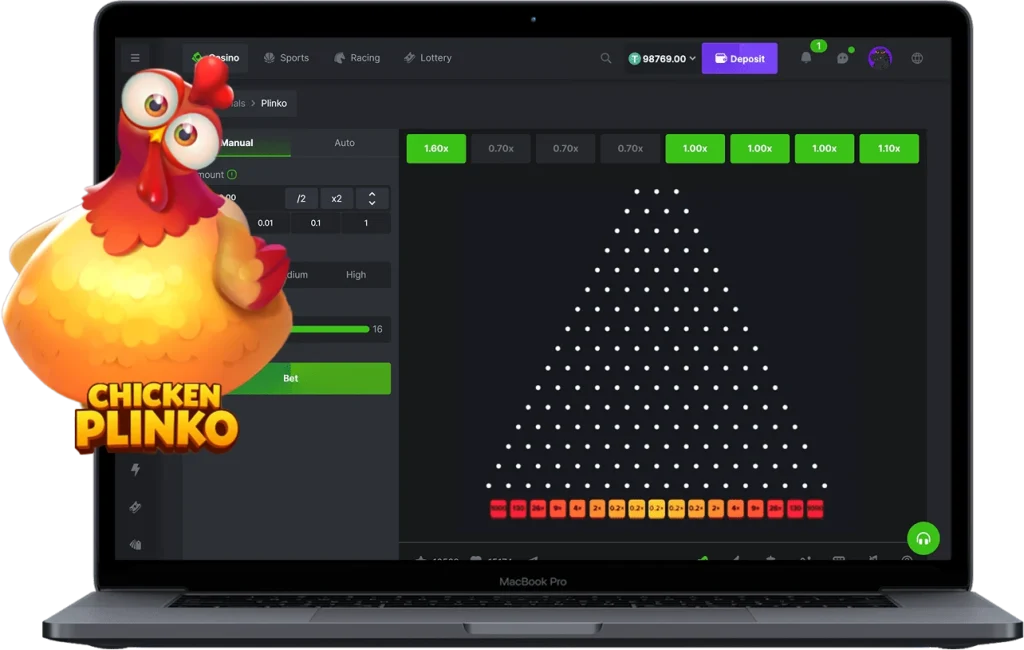Select the High risk option
Viewport: 1024px width, 650px height.
(356, 274)
